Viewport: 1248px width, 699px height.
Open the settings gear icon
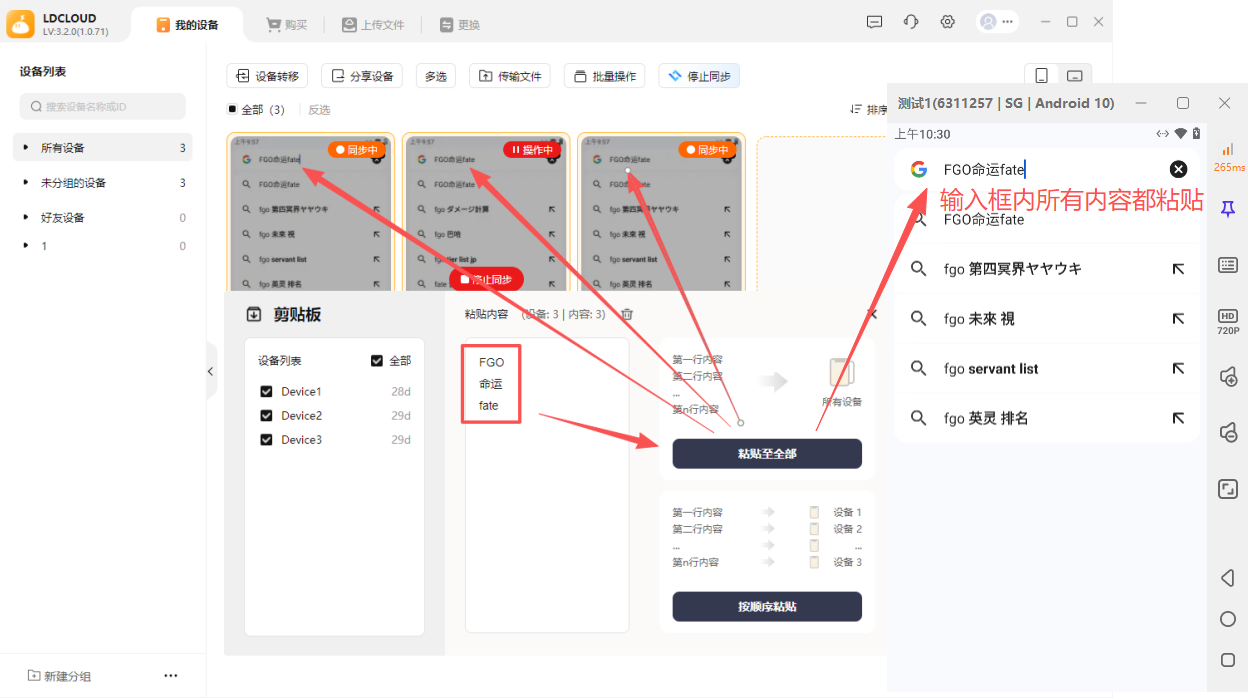click(947, 23)
